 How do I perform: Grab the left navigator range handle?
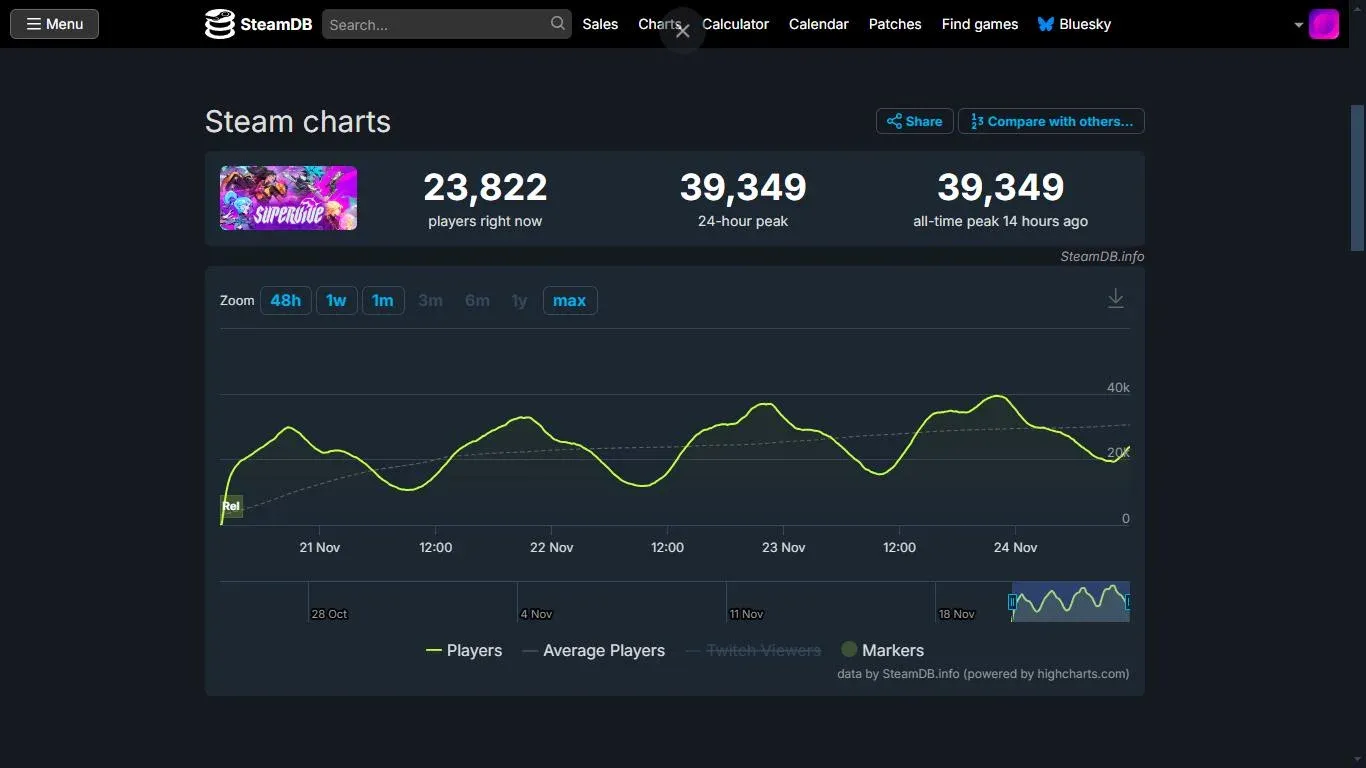pyautogui.click(x=1012, y=602)
